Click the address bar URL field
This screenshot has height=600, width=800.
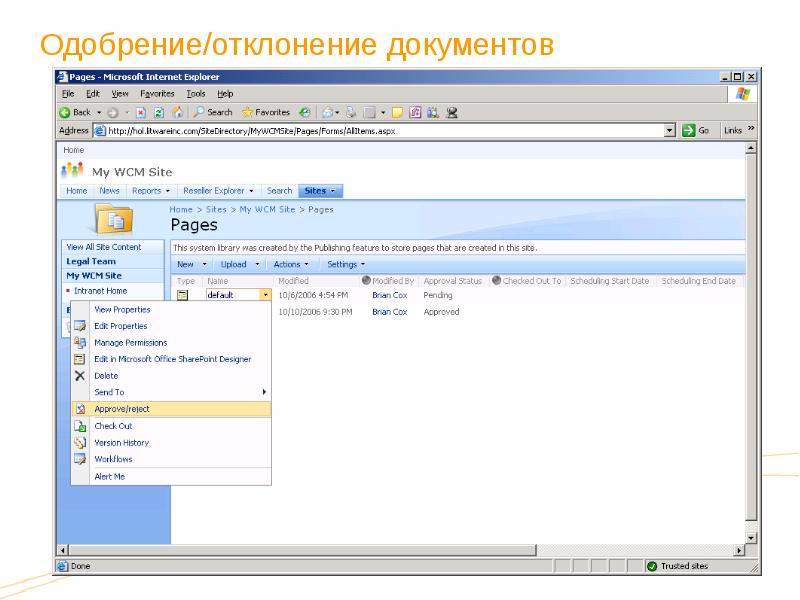coord(380,130)
